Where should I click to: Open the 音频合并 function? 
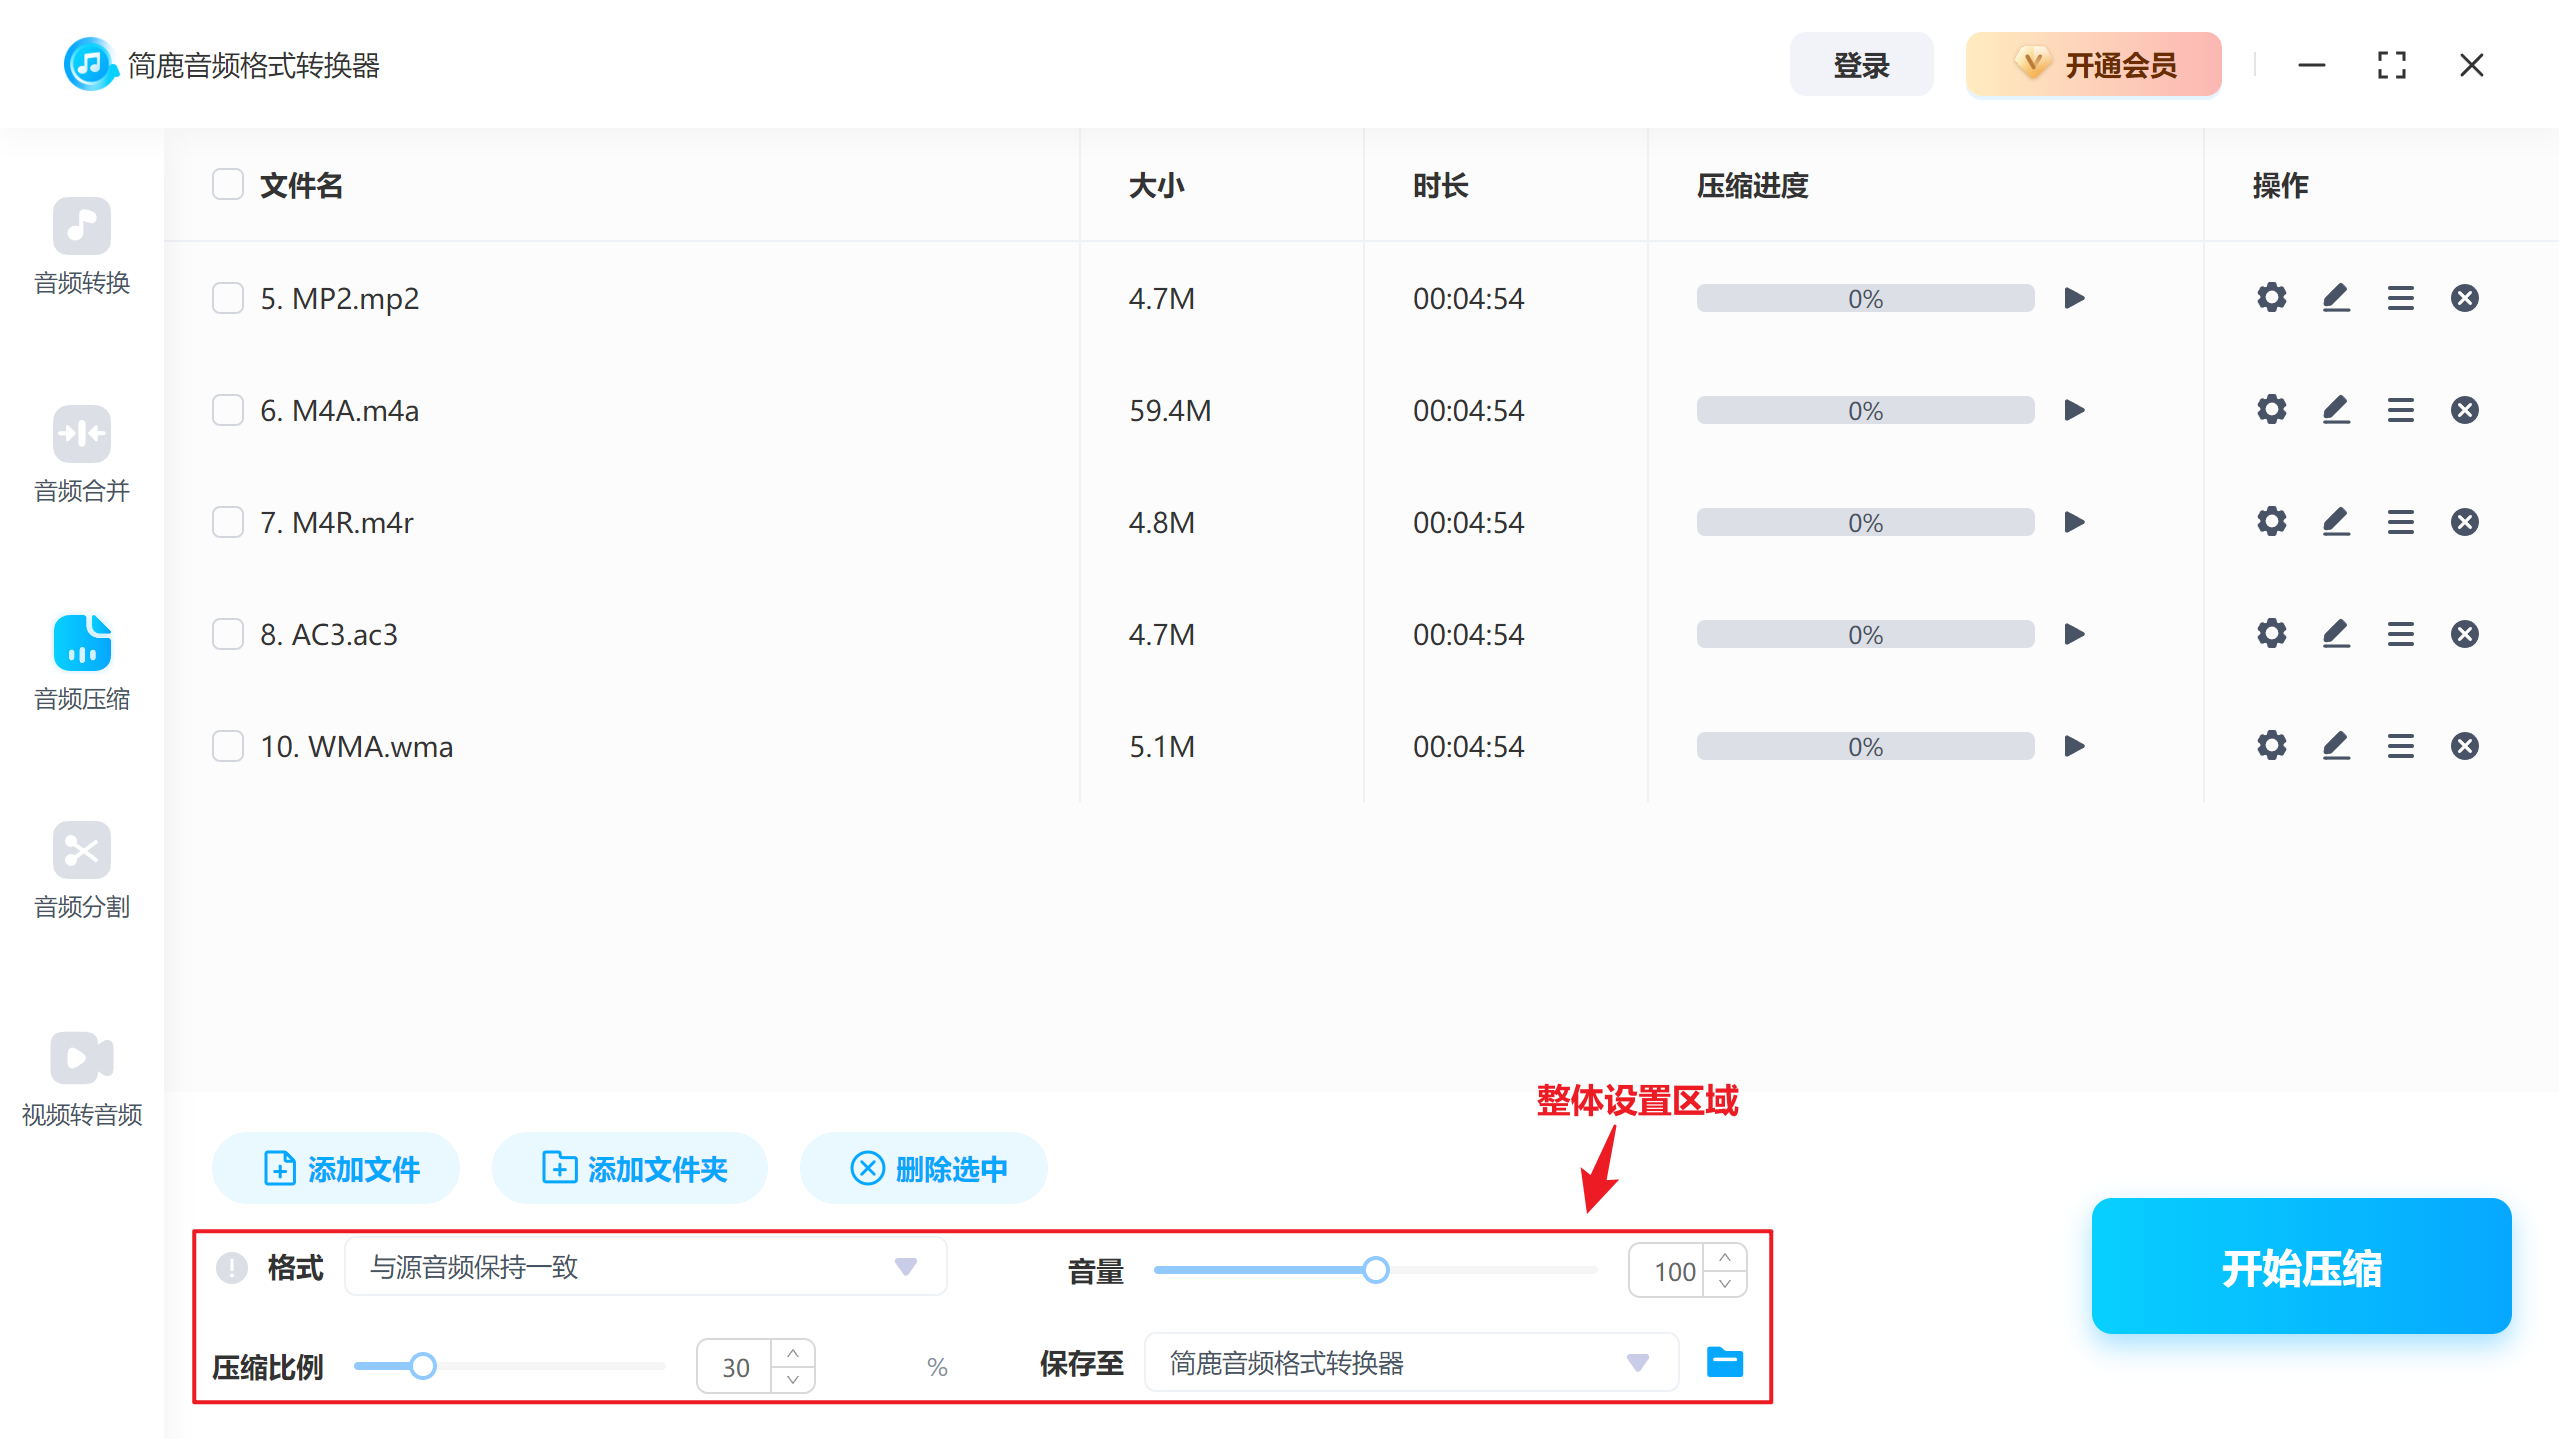pyautogui.click(x=82, y=457)
